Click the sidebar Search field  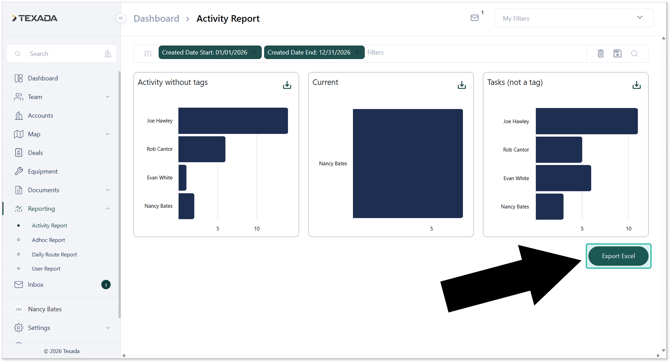pos(62,54)
